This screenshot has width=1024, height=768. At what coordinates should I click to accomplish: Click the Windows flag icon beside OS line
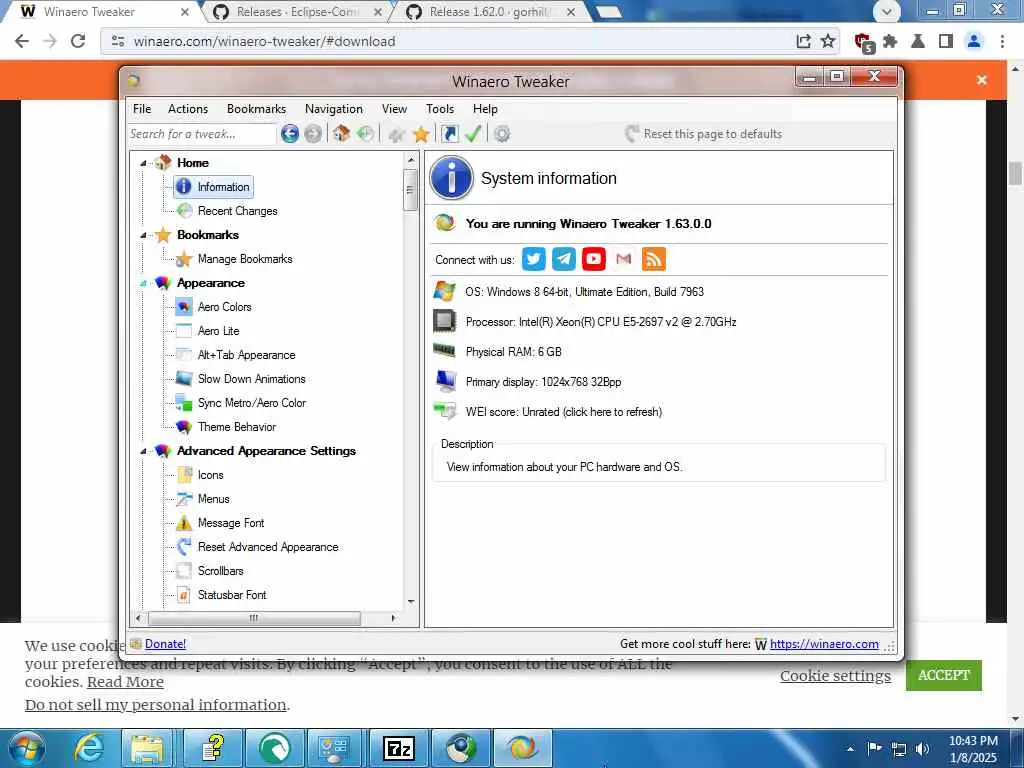click(x=445, y=291)
